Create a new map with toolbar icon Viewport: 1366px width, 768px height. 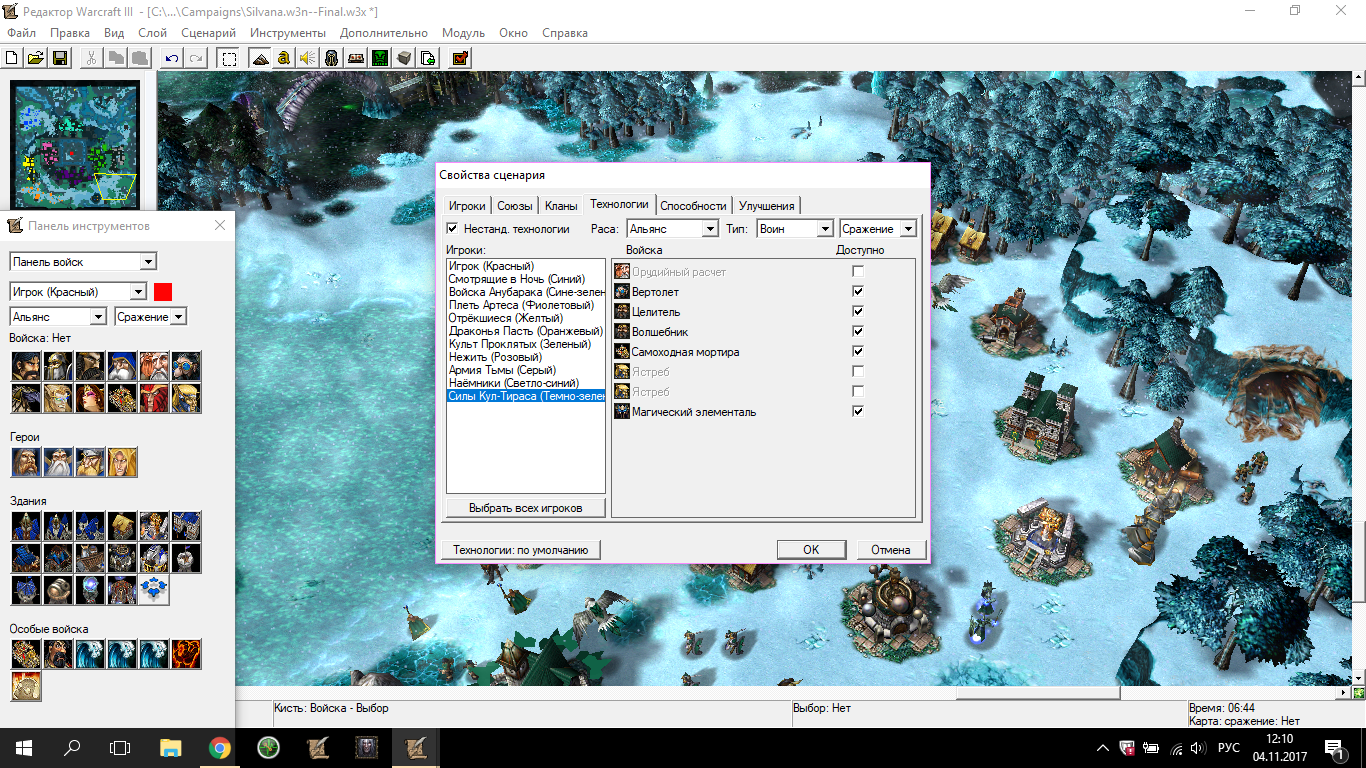click(x=12, y=58)
